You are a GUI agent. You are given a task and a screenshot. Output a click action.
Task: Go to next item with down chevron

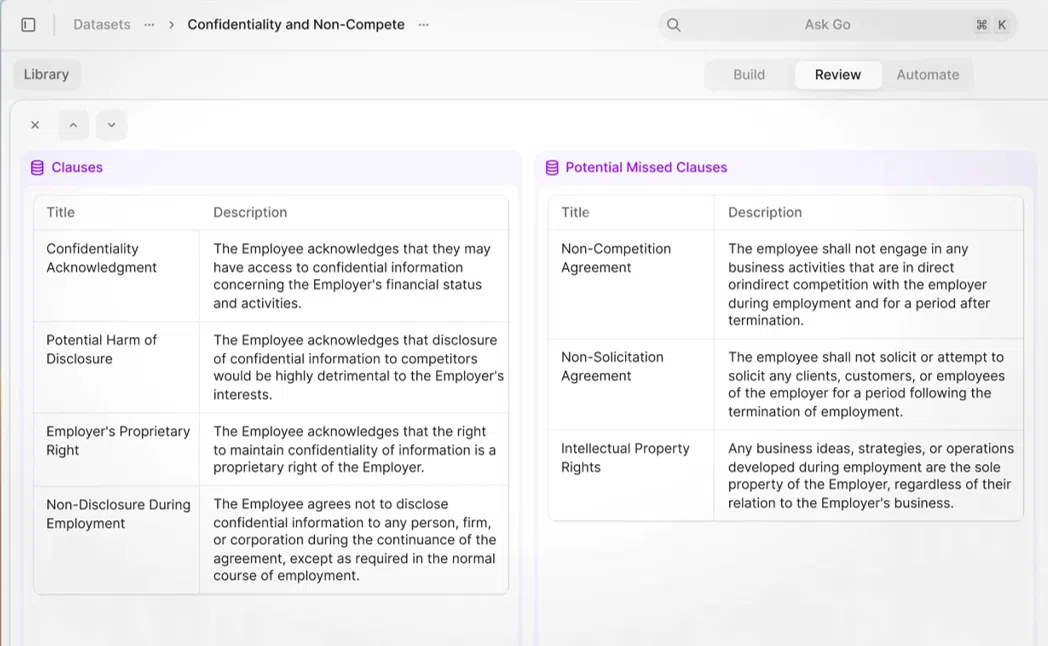[x=111, y=125]
